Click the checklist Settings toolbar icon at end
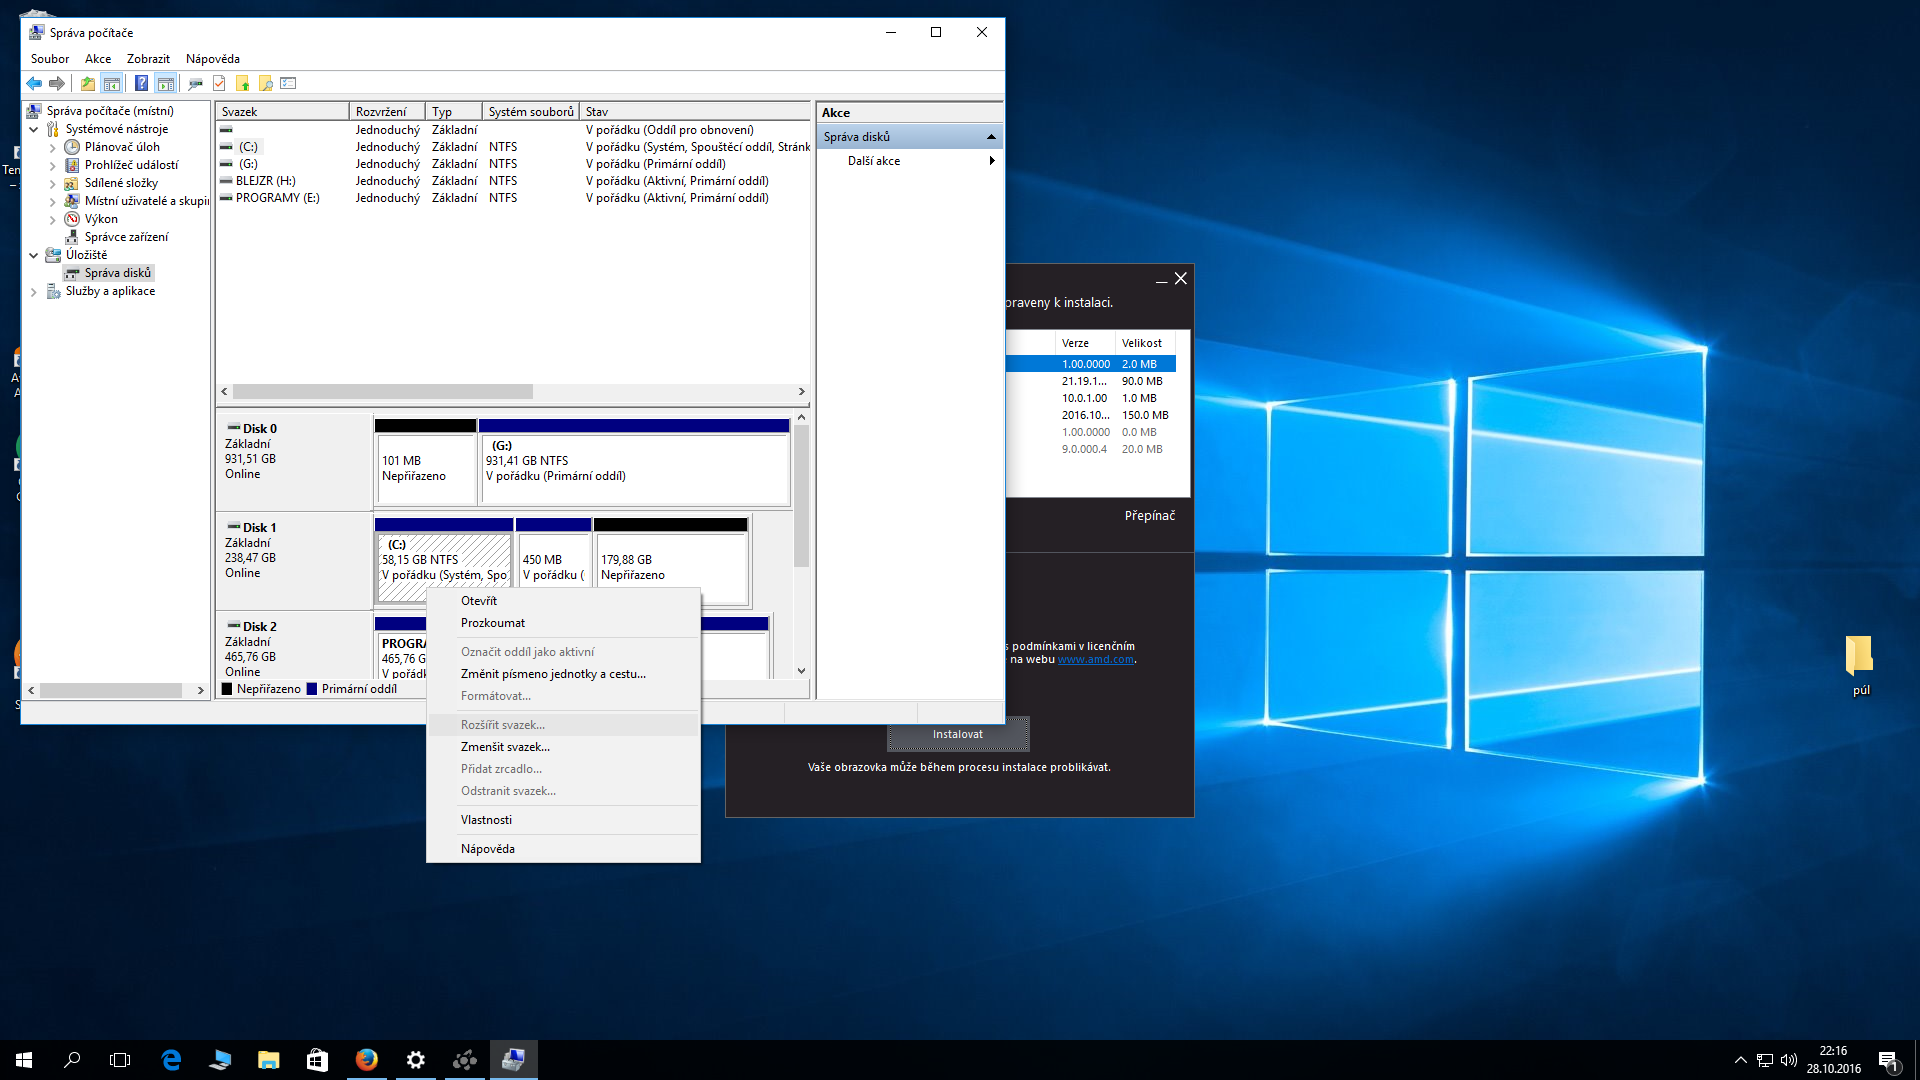Image resolution: width=1920 pixels, height=1080 pixels. (x=289, y=84)
